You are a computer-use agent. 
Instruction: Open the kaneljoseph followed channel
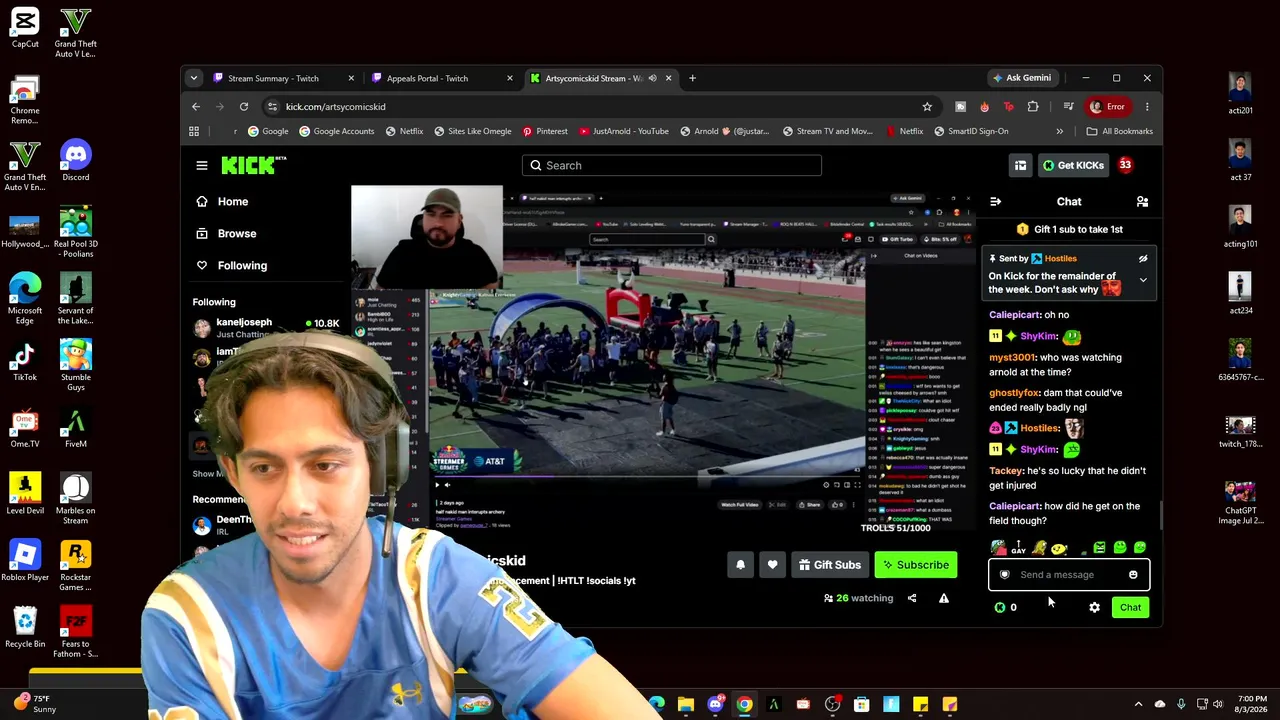[266, 328]
